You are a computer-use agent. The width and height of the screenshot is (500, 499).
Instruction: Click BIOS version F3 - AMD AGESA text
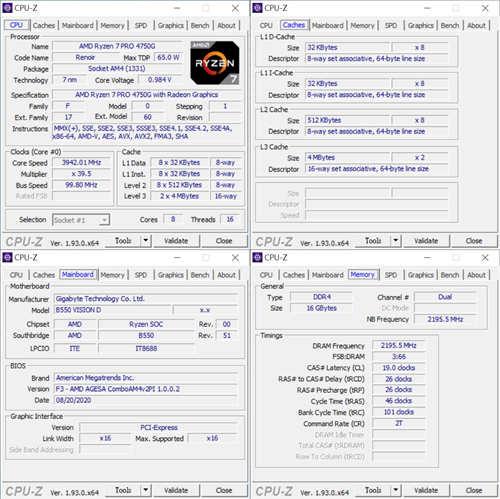(x=146, y=389)
